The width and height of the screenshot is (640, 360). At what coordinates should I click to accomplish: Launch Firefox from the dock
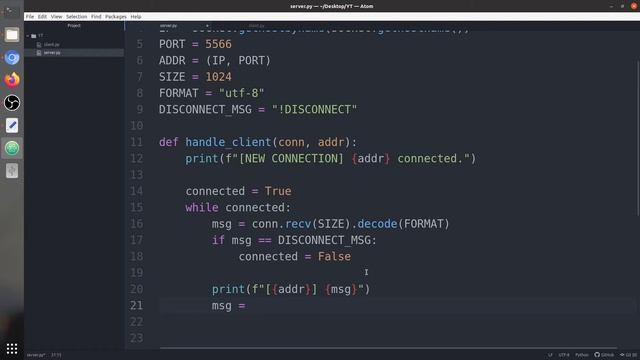(12, 80)
